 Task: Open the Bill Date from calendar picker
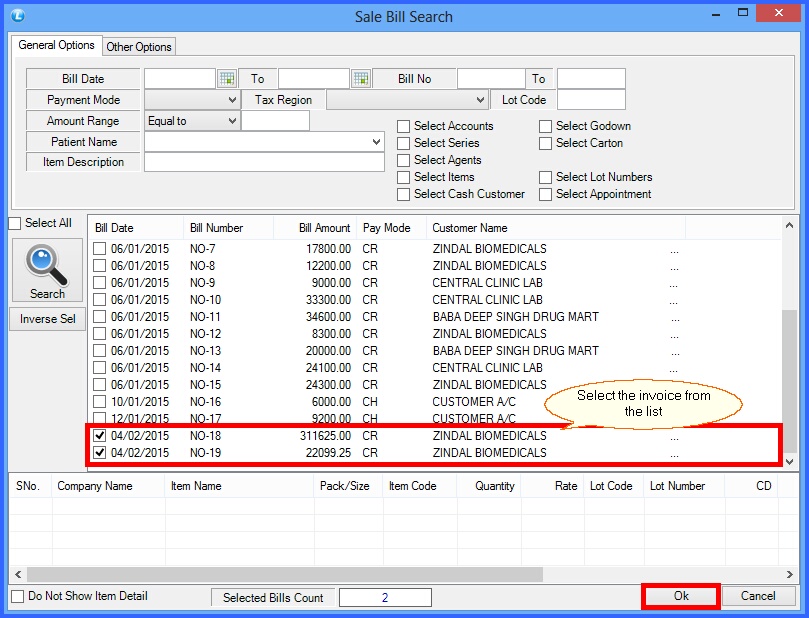[227, 79]
